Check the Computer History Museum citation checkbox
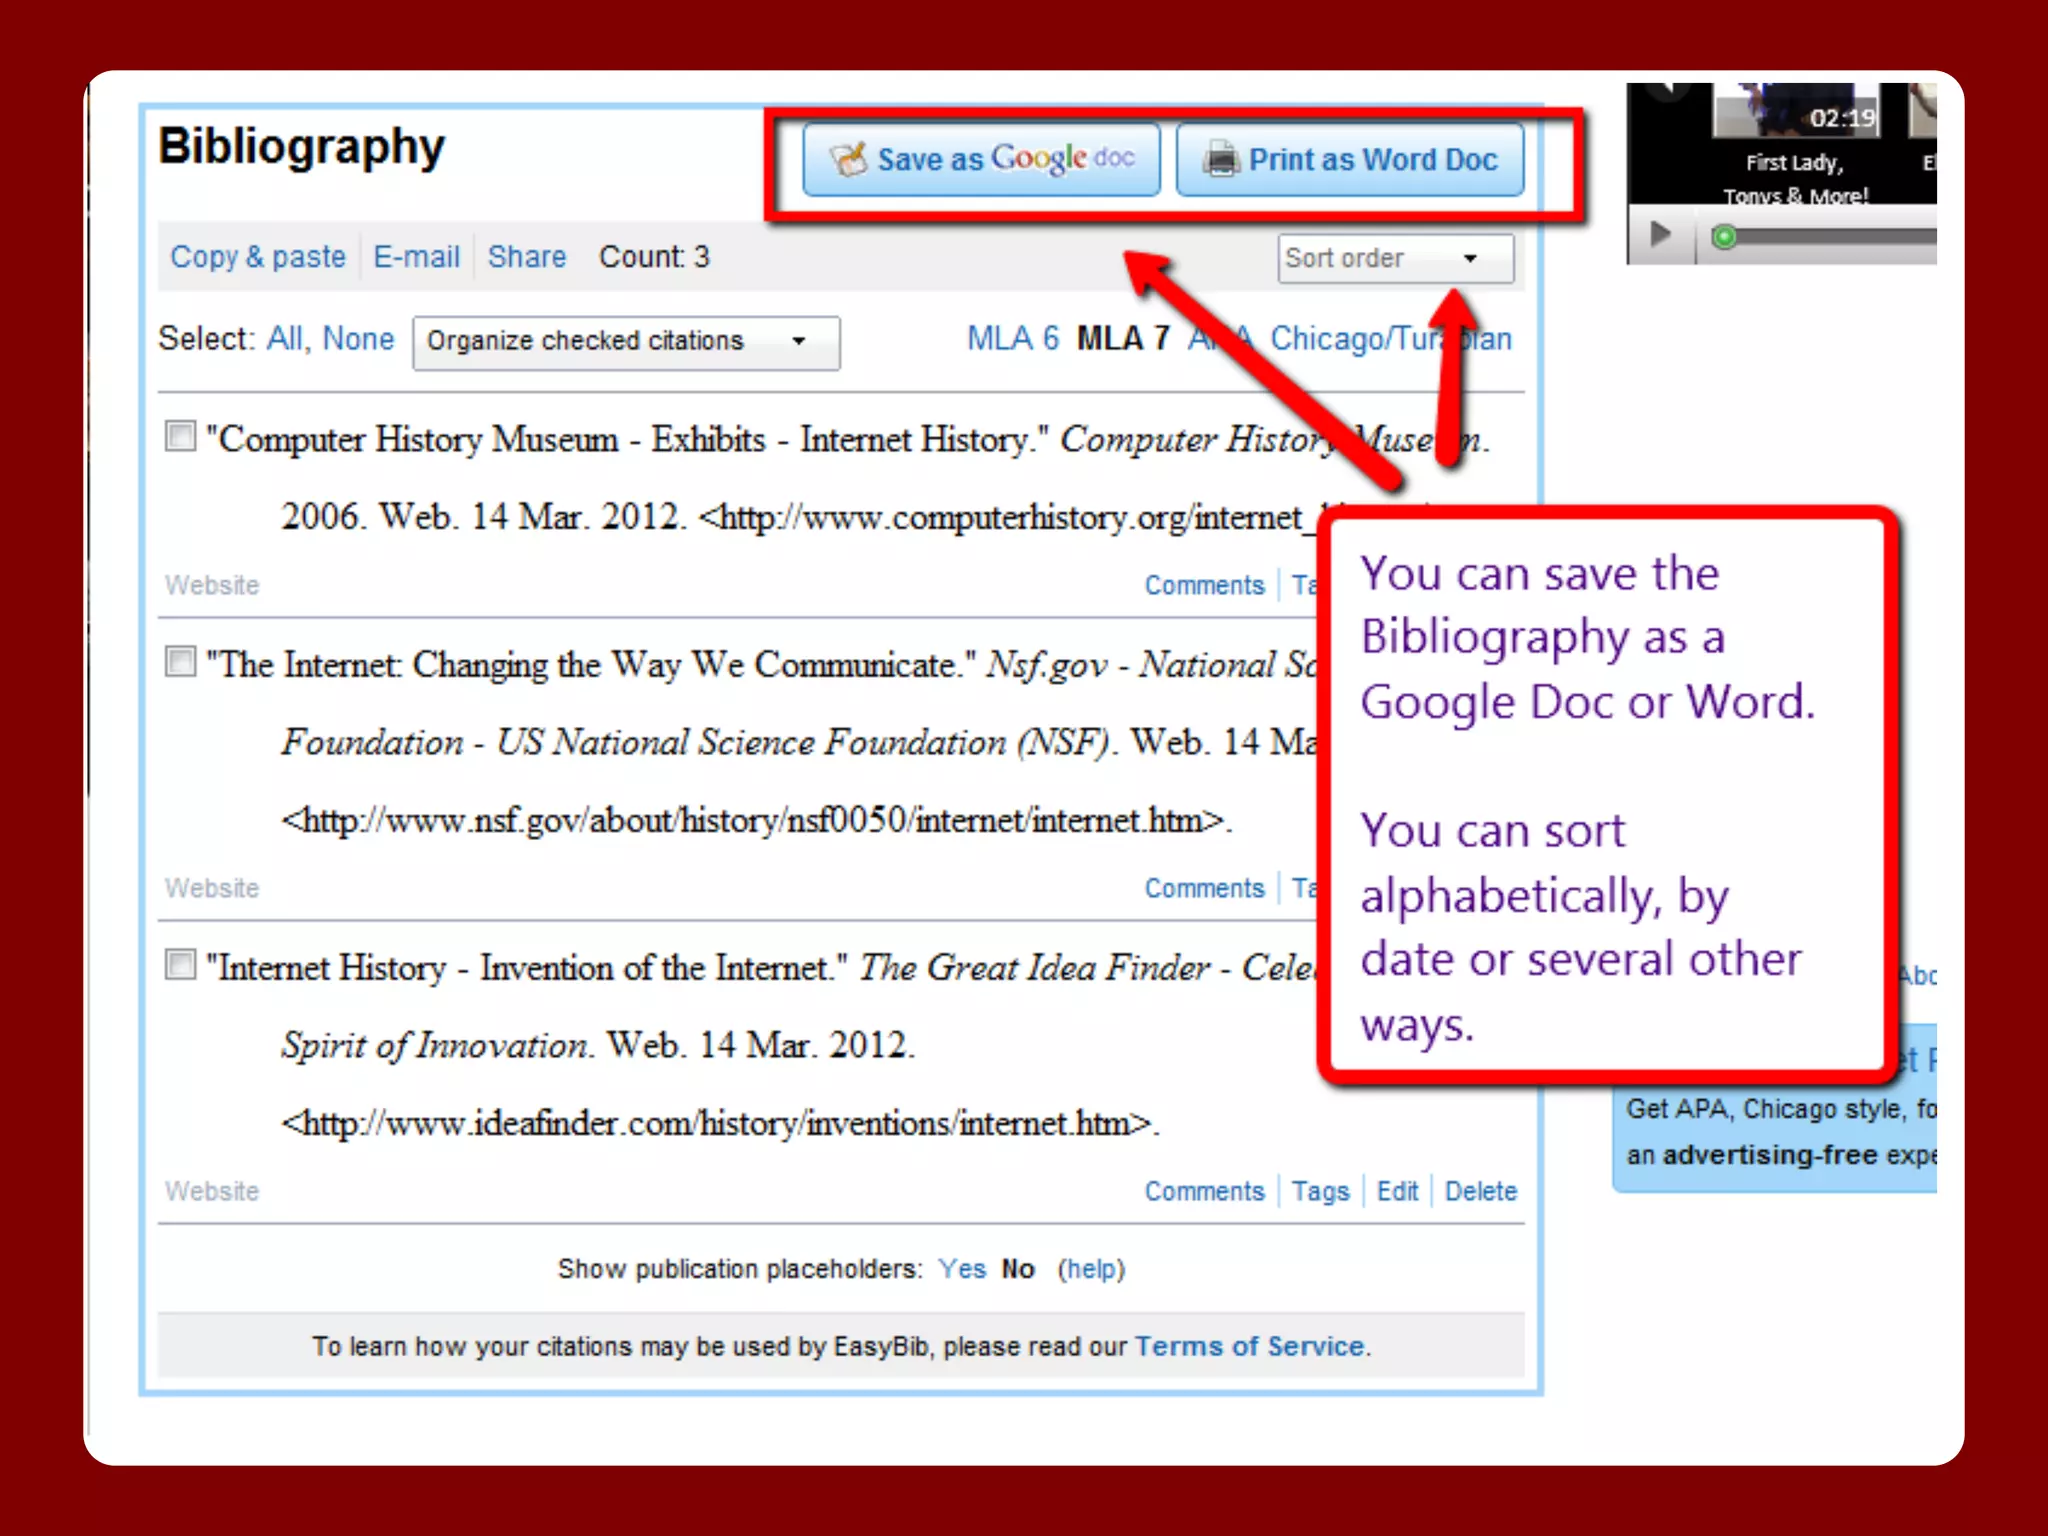Image resolution: width=2048 pixels, height=1536 pixels. point(180,436)
